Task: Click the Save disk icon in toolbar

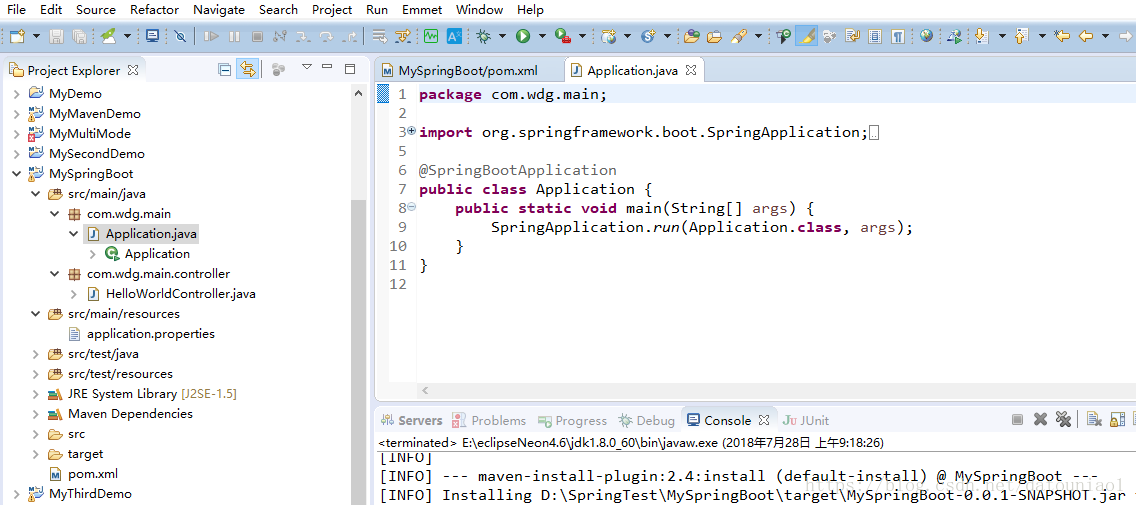Action: point(56,36)
